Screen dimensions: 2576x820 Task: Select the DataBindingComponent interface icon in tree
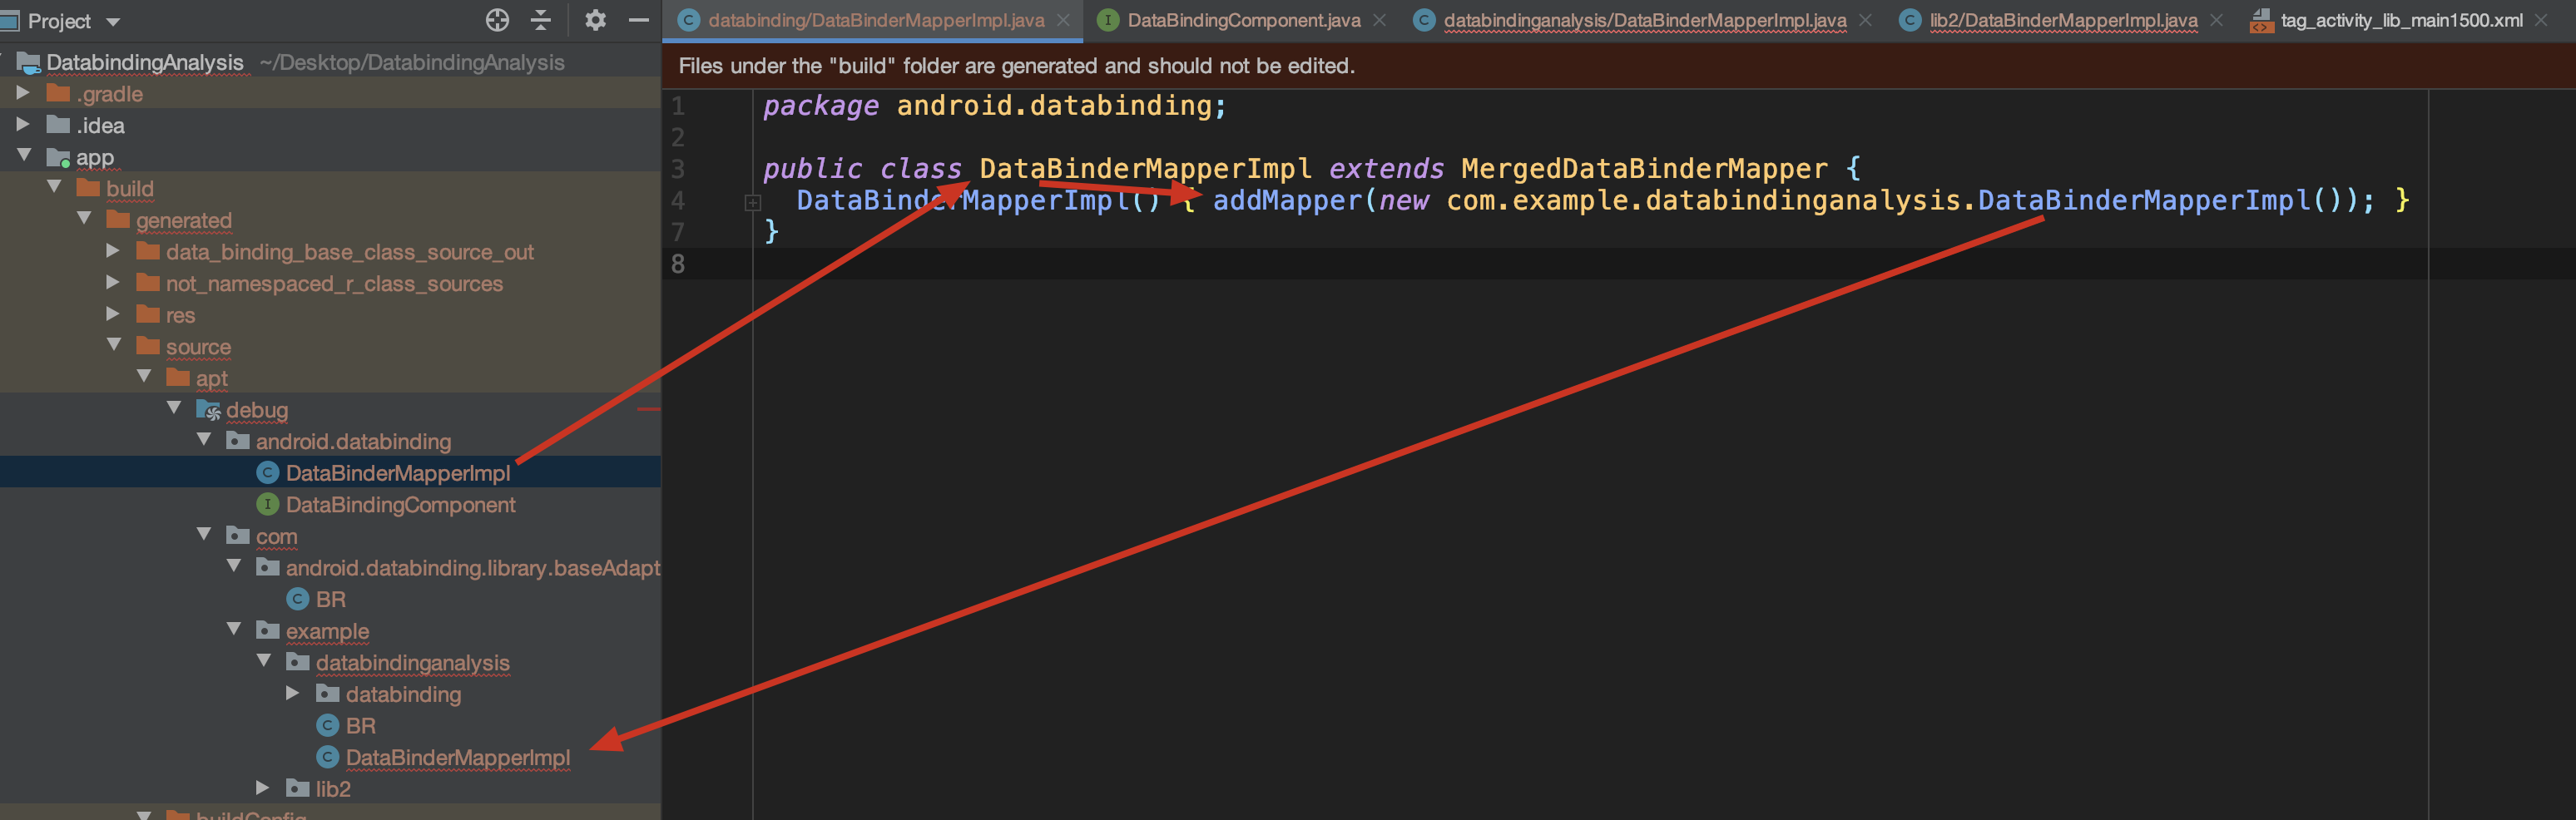click(x=267, y=505)
